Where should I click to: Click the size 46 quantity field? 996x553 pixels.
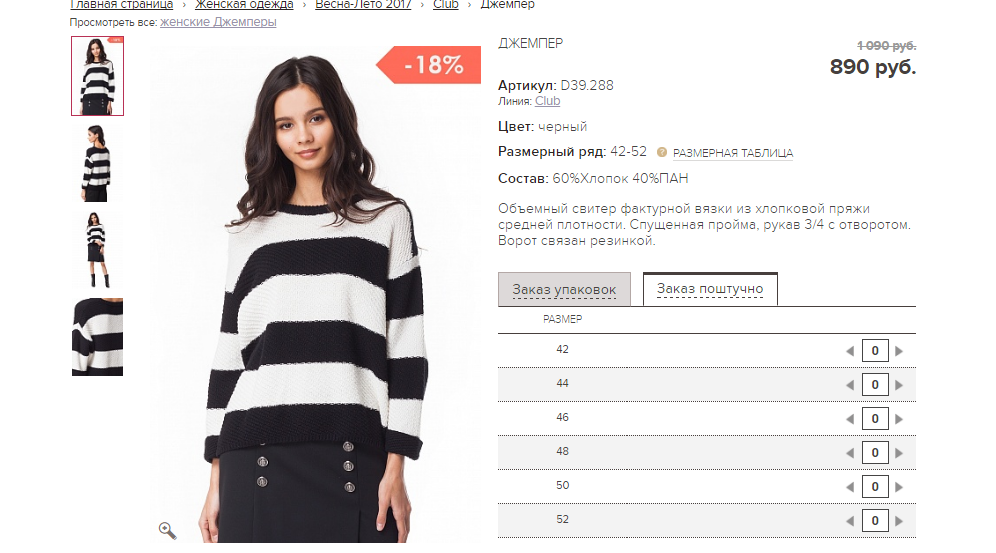[875, 418]
